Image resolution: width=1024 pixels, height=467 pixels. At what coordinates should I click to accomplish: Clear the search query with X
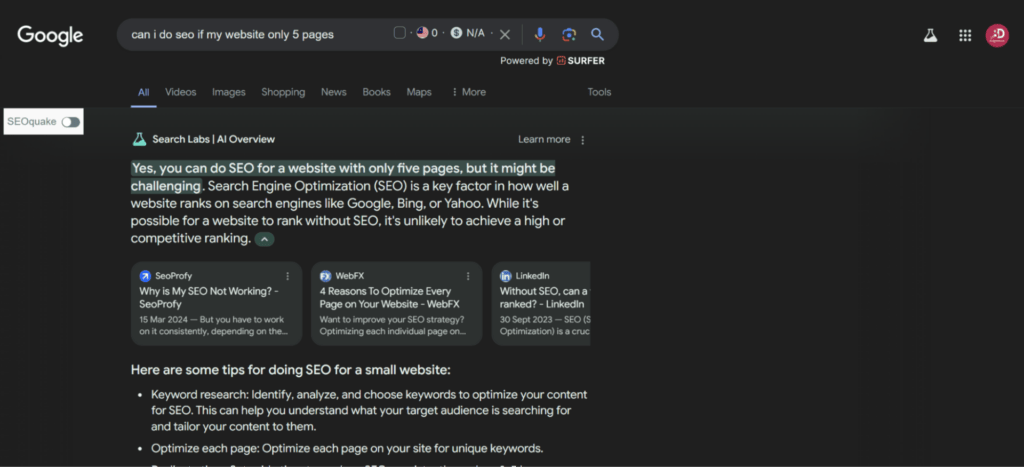click(505, 35)
